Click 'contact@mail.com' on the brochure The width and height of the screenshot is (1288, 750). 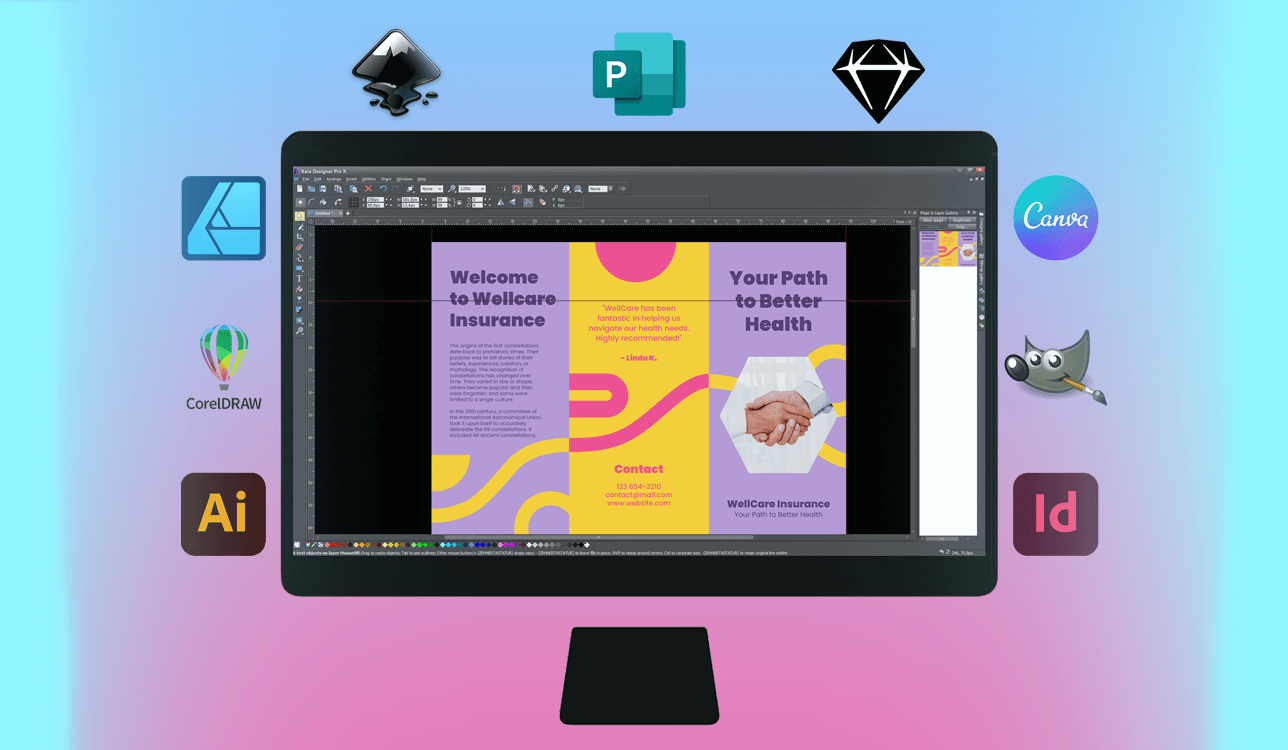click(639, 495)
